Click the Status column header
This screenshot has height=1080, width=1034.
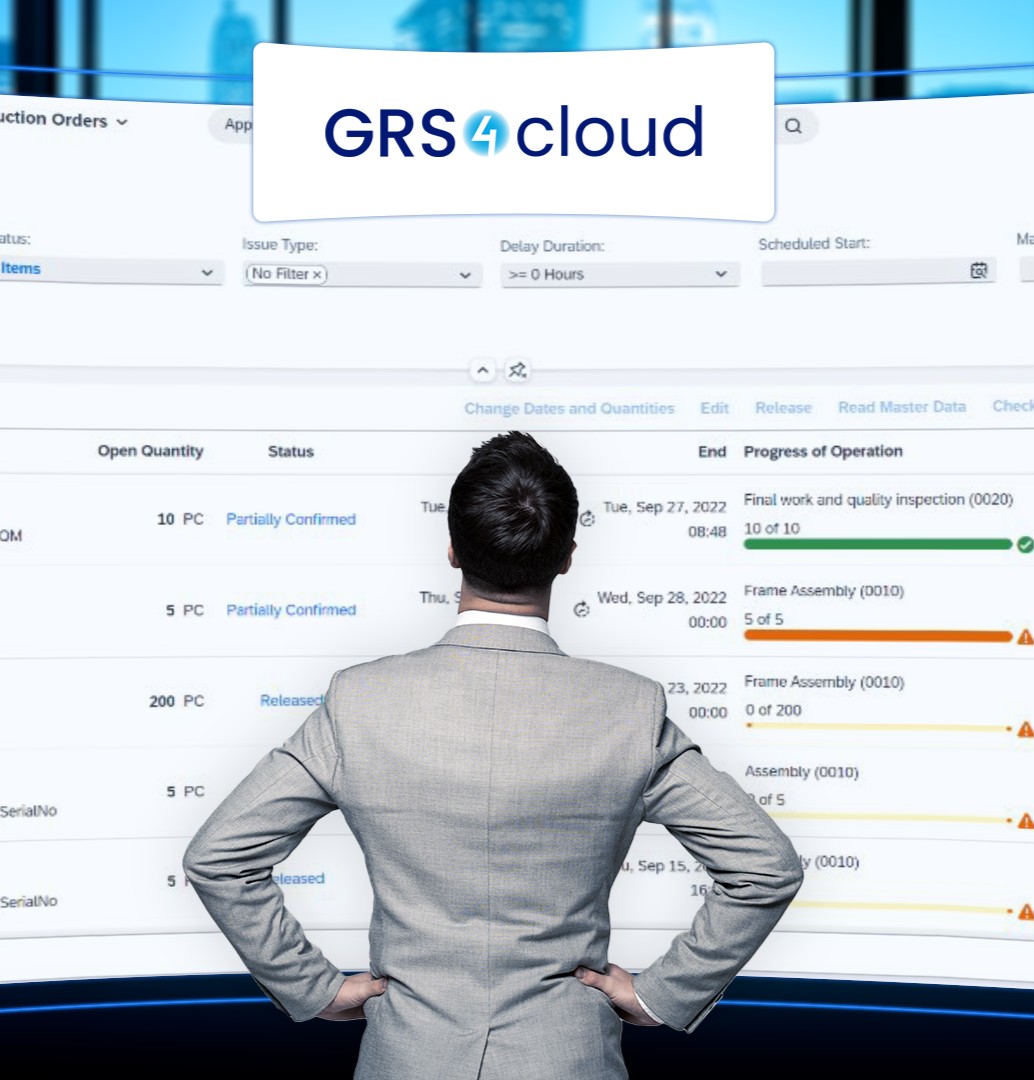[291, 452]
